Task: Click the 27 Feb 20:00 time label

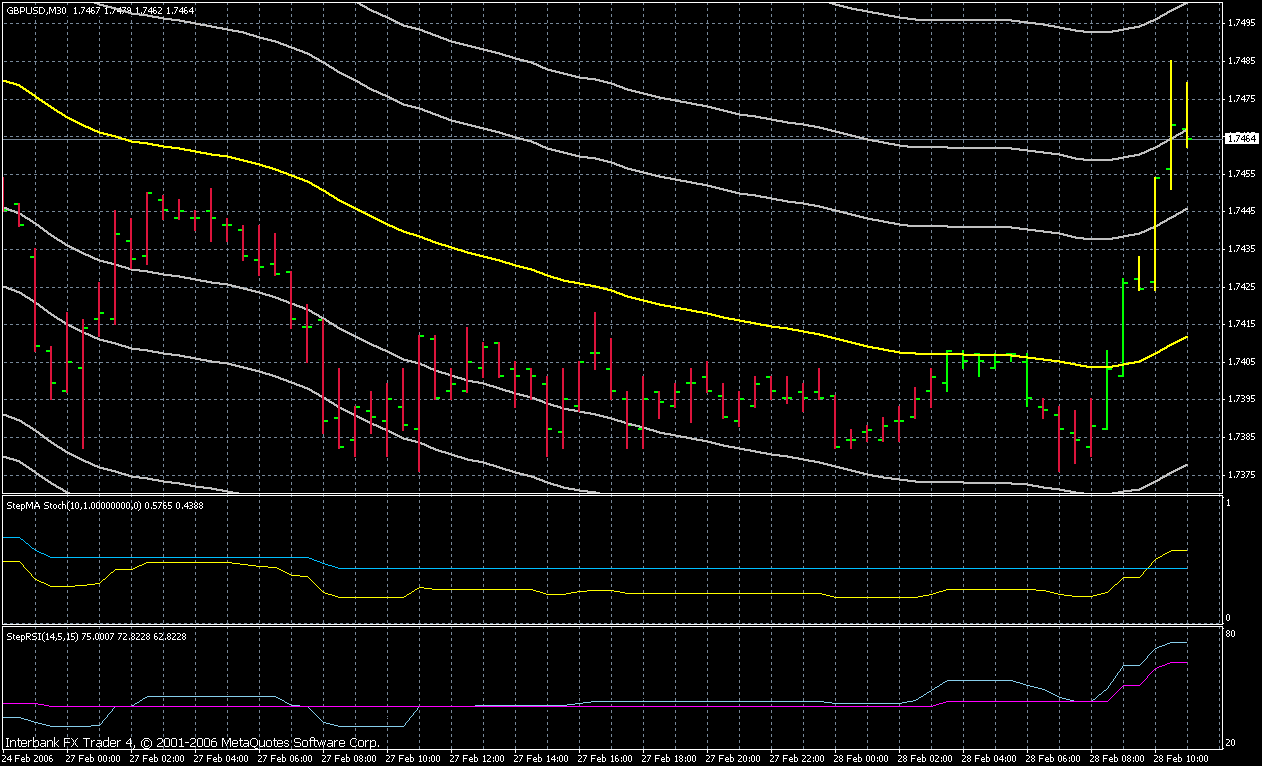Action: click(733, 759)
